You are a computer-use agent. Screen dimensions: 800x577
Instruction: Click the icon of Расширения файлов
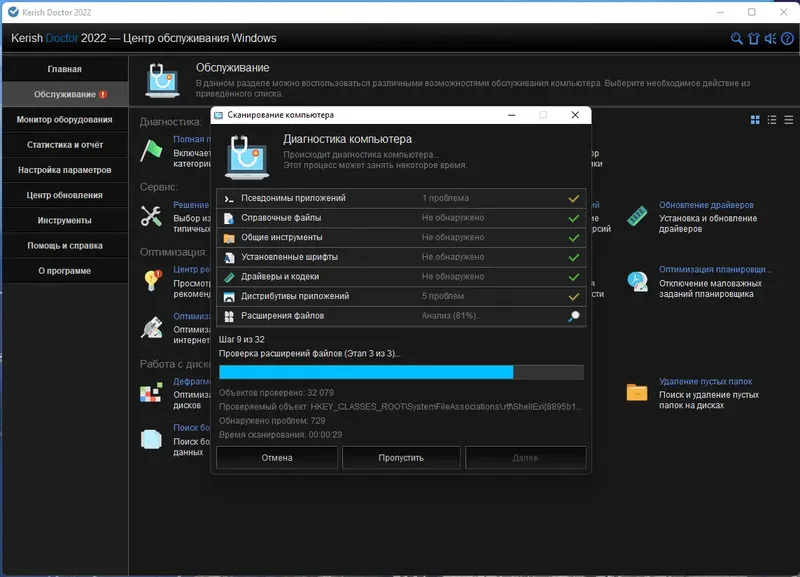tap(229, 316)
